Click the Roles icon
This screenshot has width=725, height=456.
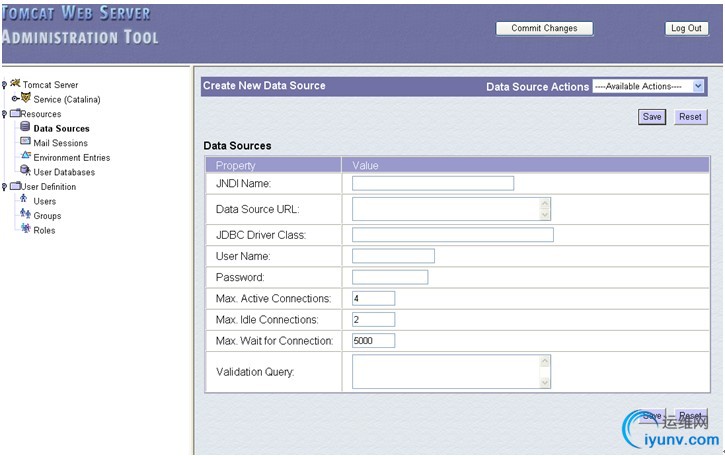(26, 228)
